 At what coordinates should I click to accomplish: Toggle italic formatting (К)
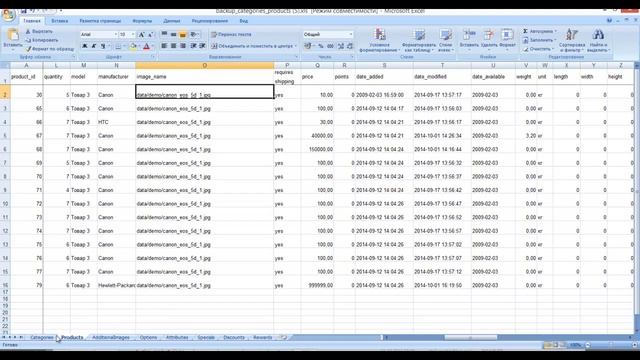click(94, 46)
